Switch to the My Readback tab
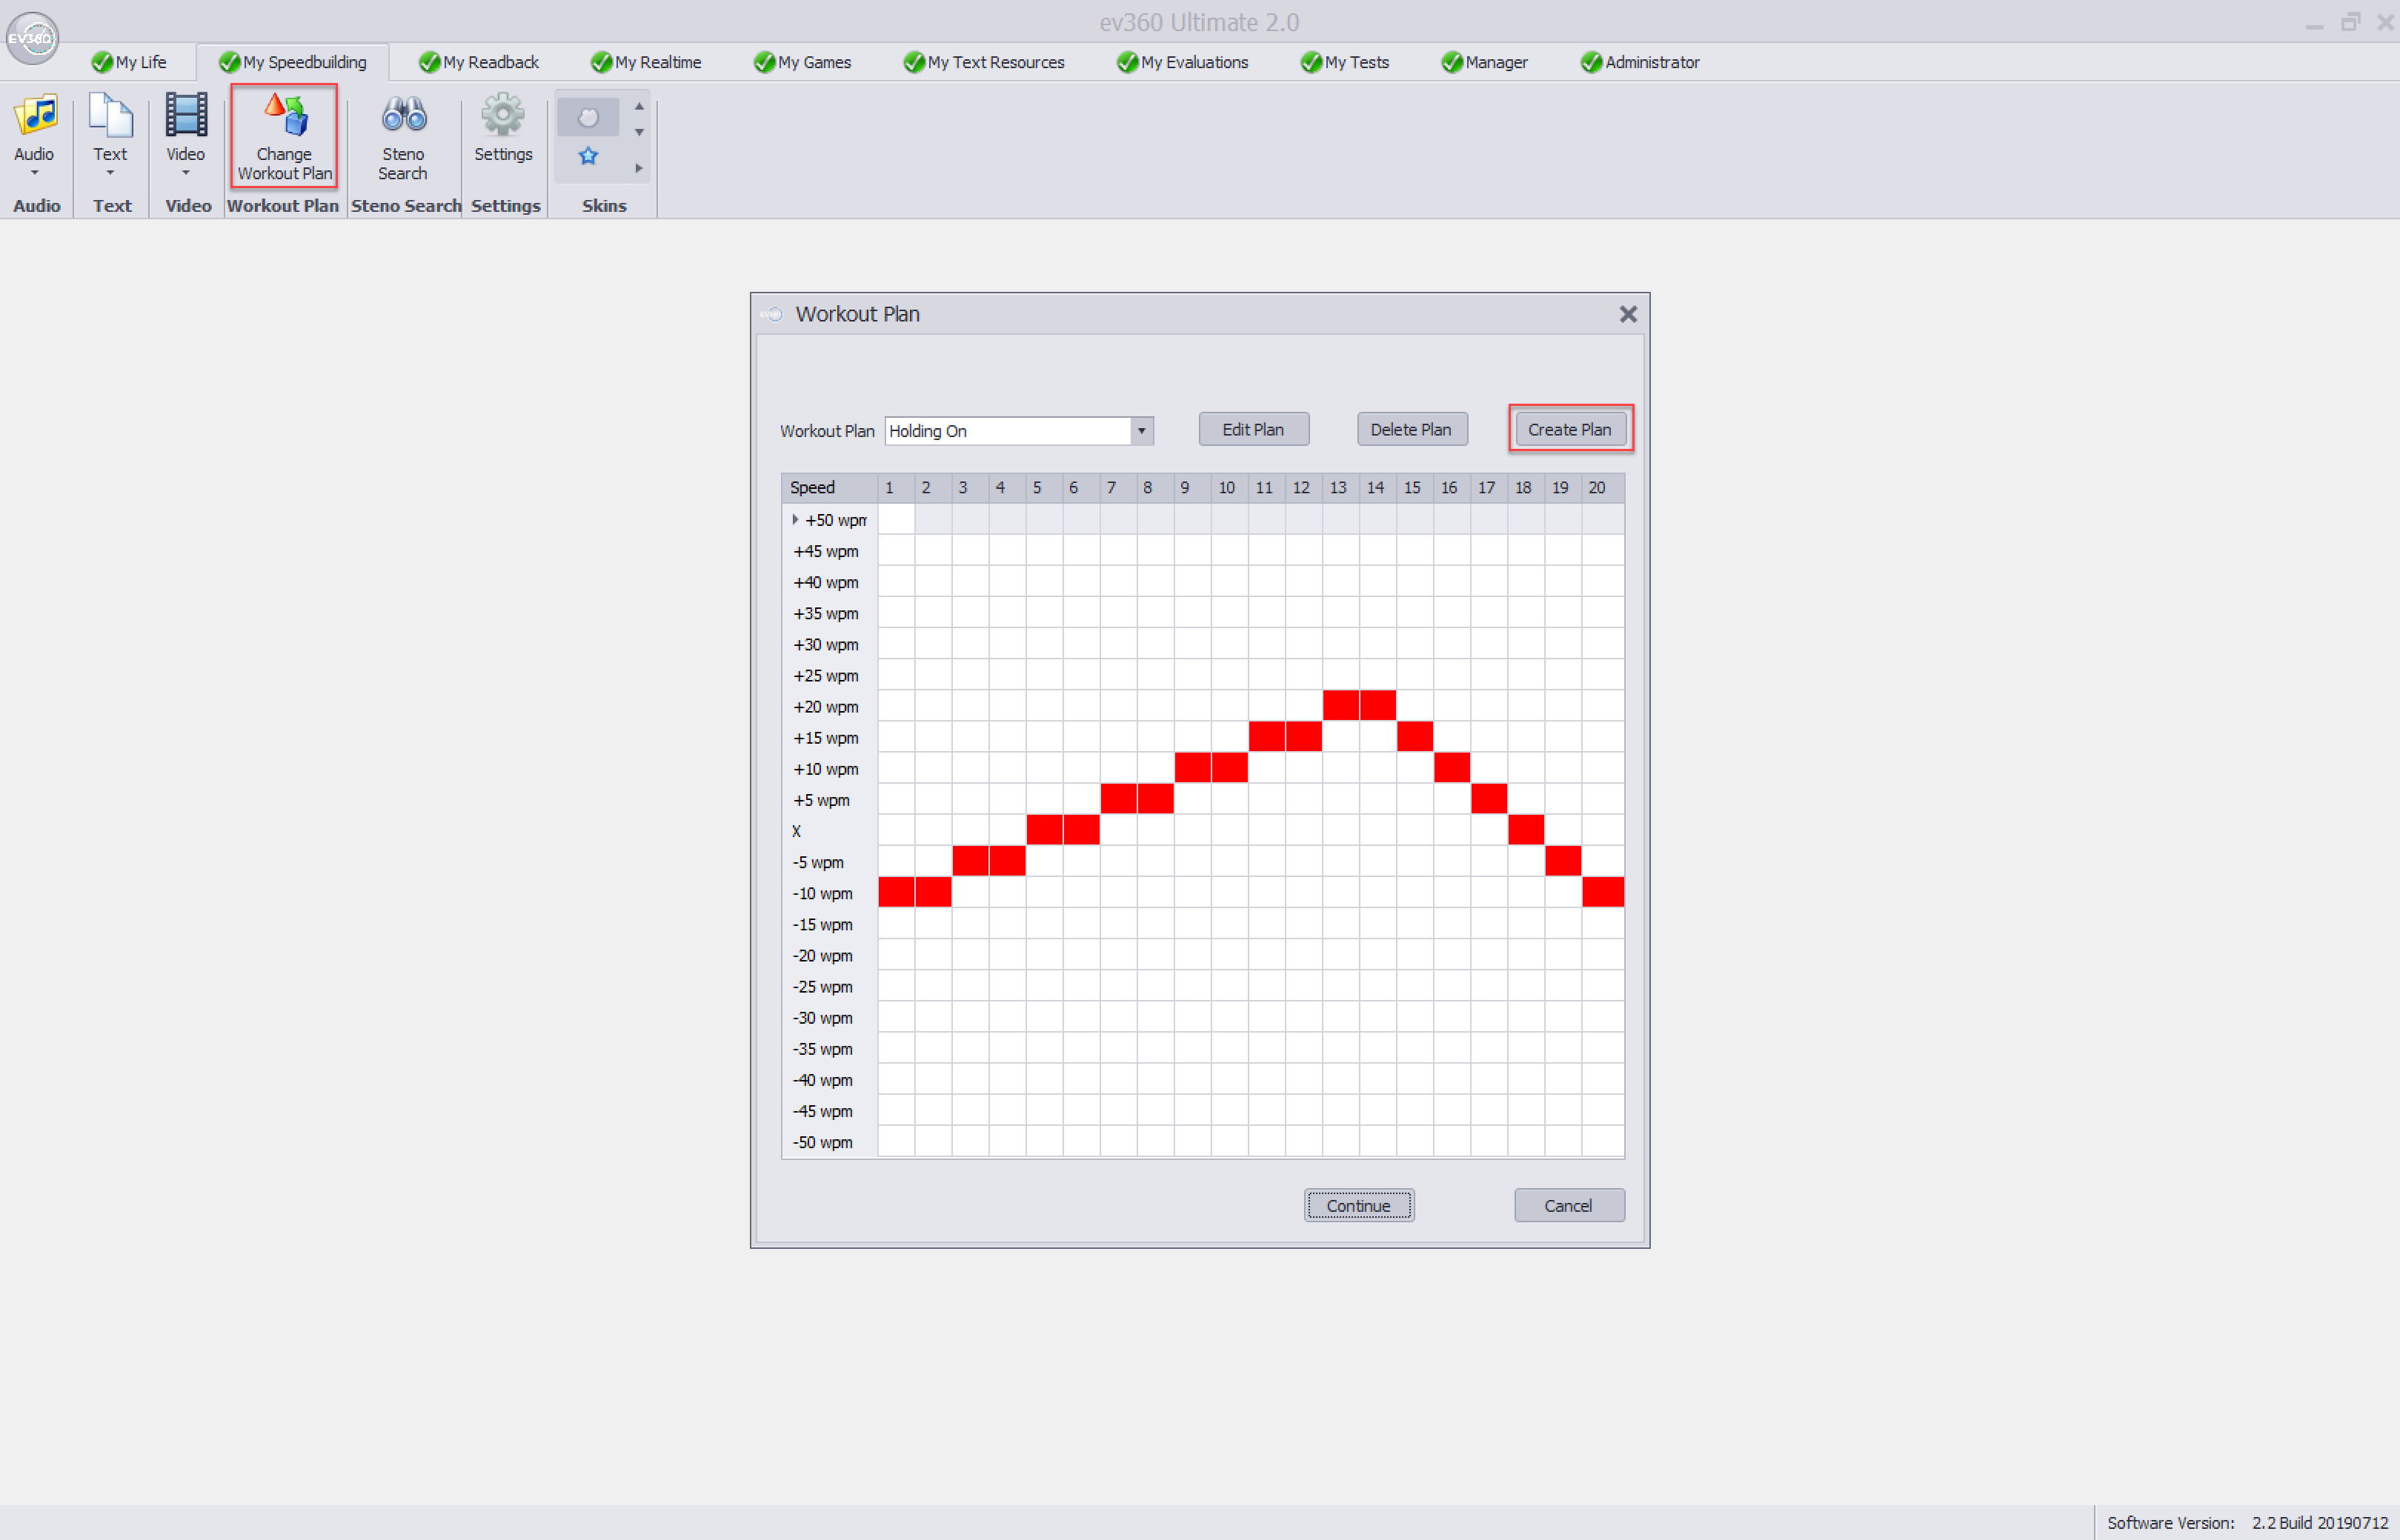The width and height of the screenshot is (2400, 1540). (479, 62)
